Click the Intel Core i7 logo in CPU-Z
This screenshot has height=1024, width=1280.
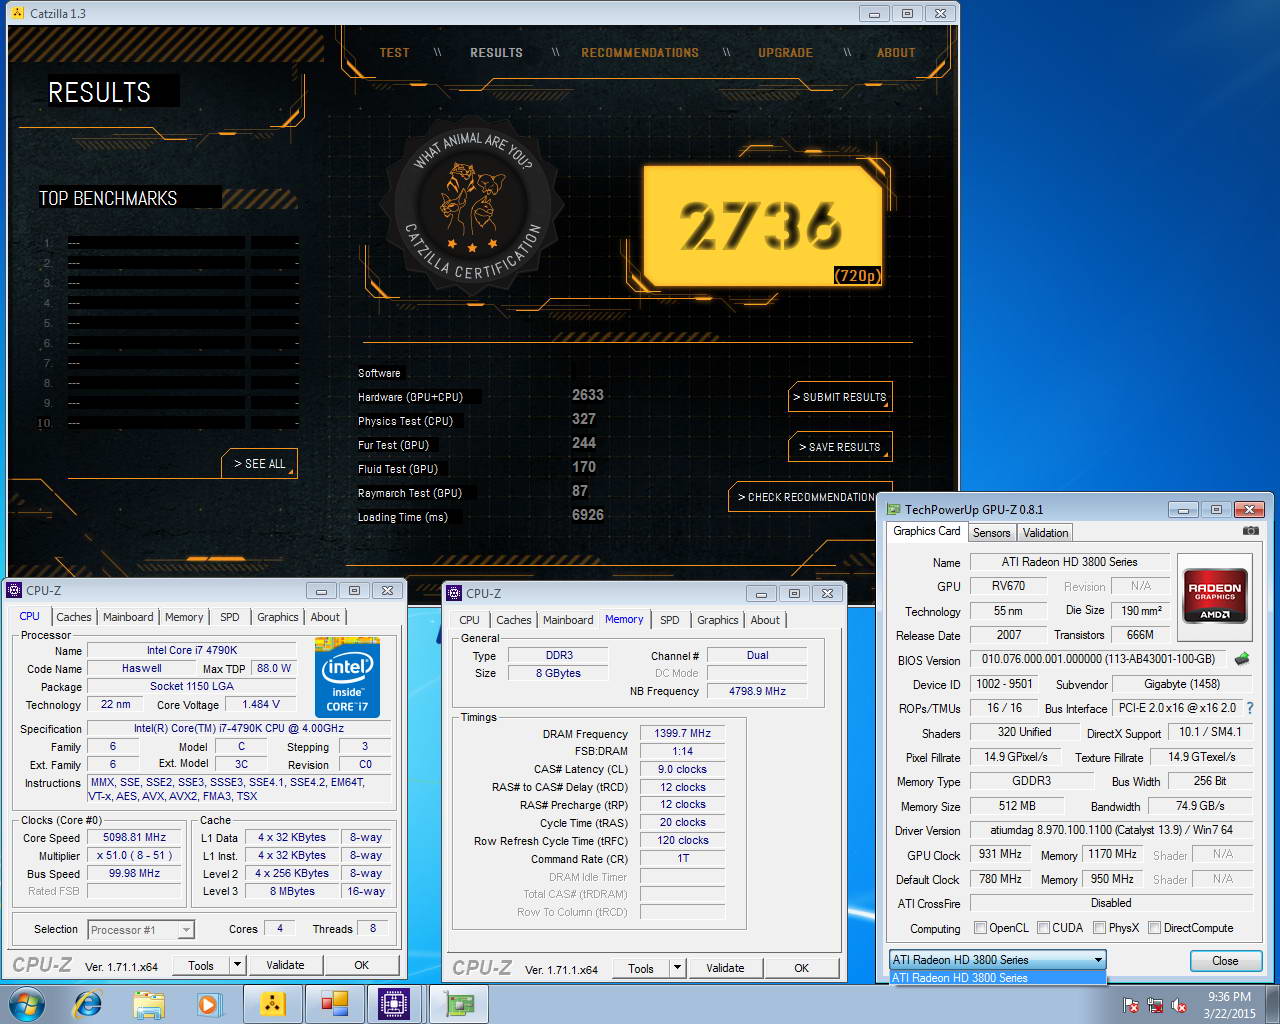click(347, 677)
